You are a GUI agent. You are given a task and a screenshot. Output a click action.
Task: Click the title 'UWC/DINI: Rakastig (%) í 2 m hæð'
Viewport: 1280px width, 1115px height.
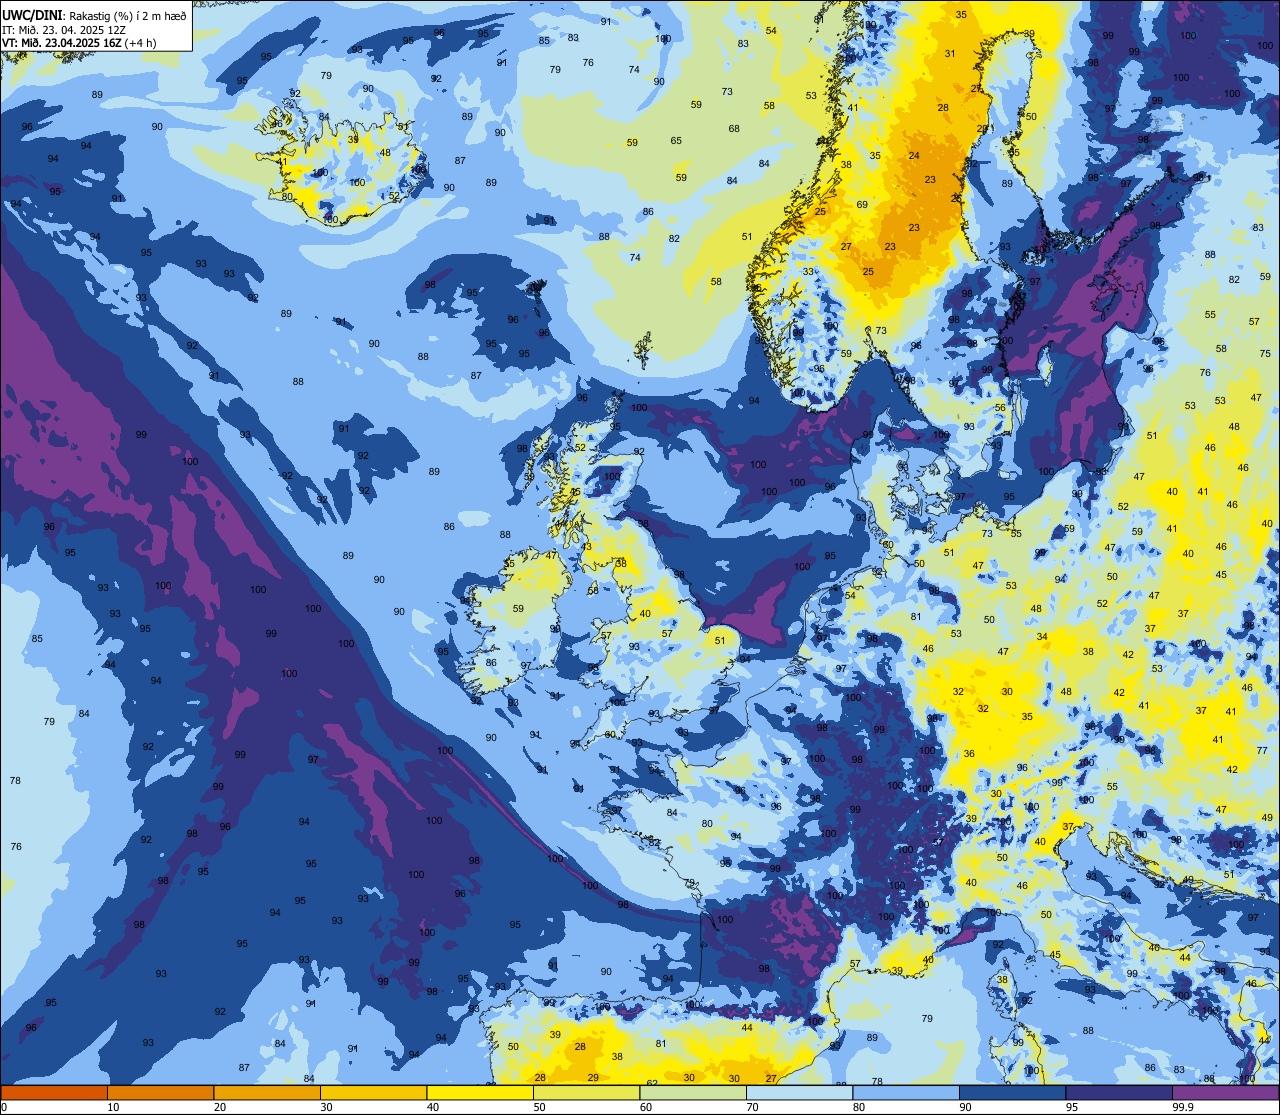(94, 16)
